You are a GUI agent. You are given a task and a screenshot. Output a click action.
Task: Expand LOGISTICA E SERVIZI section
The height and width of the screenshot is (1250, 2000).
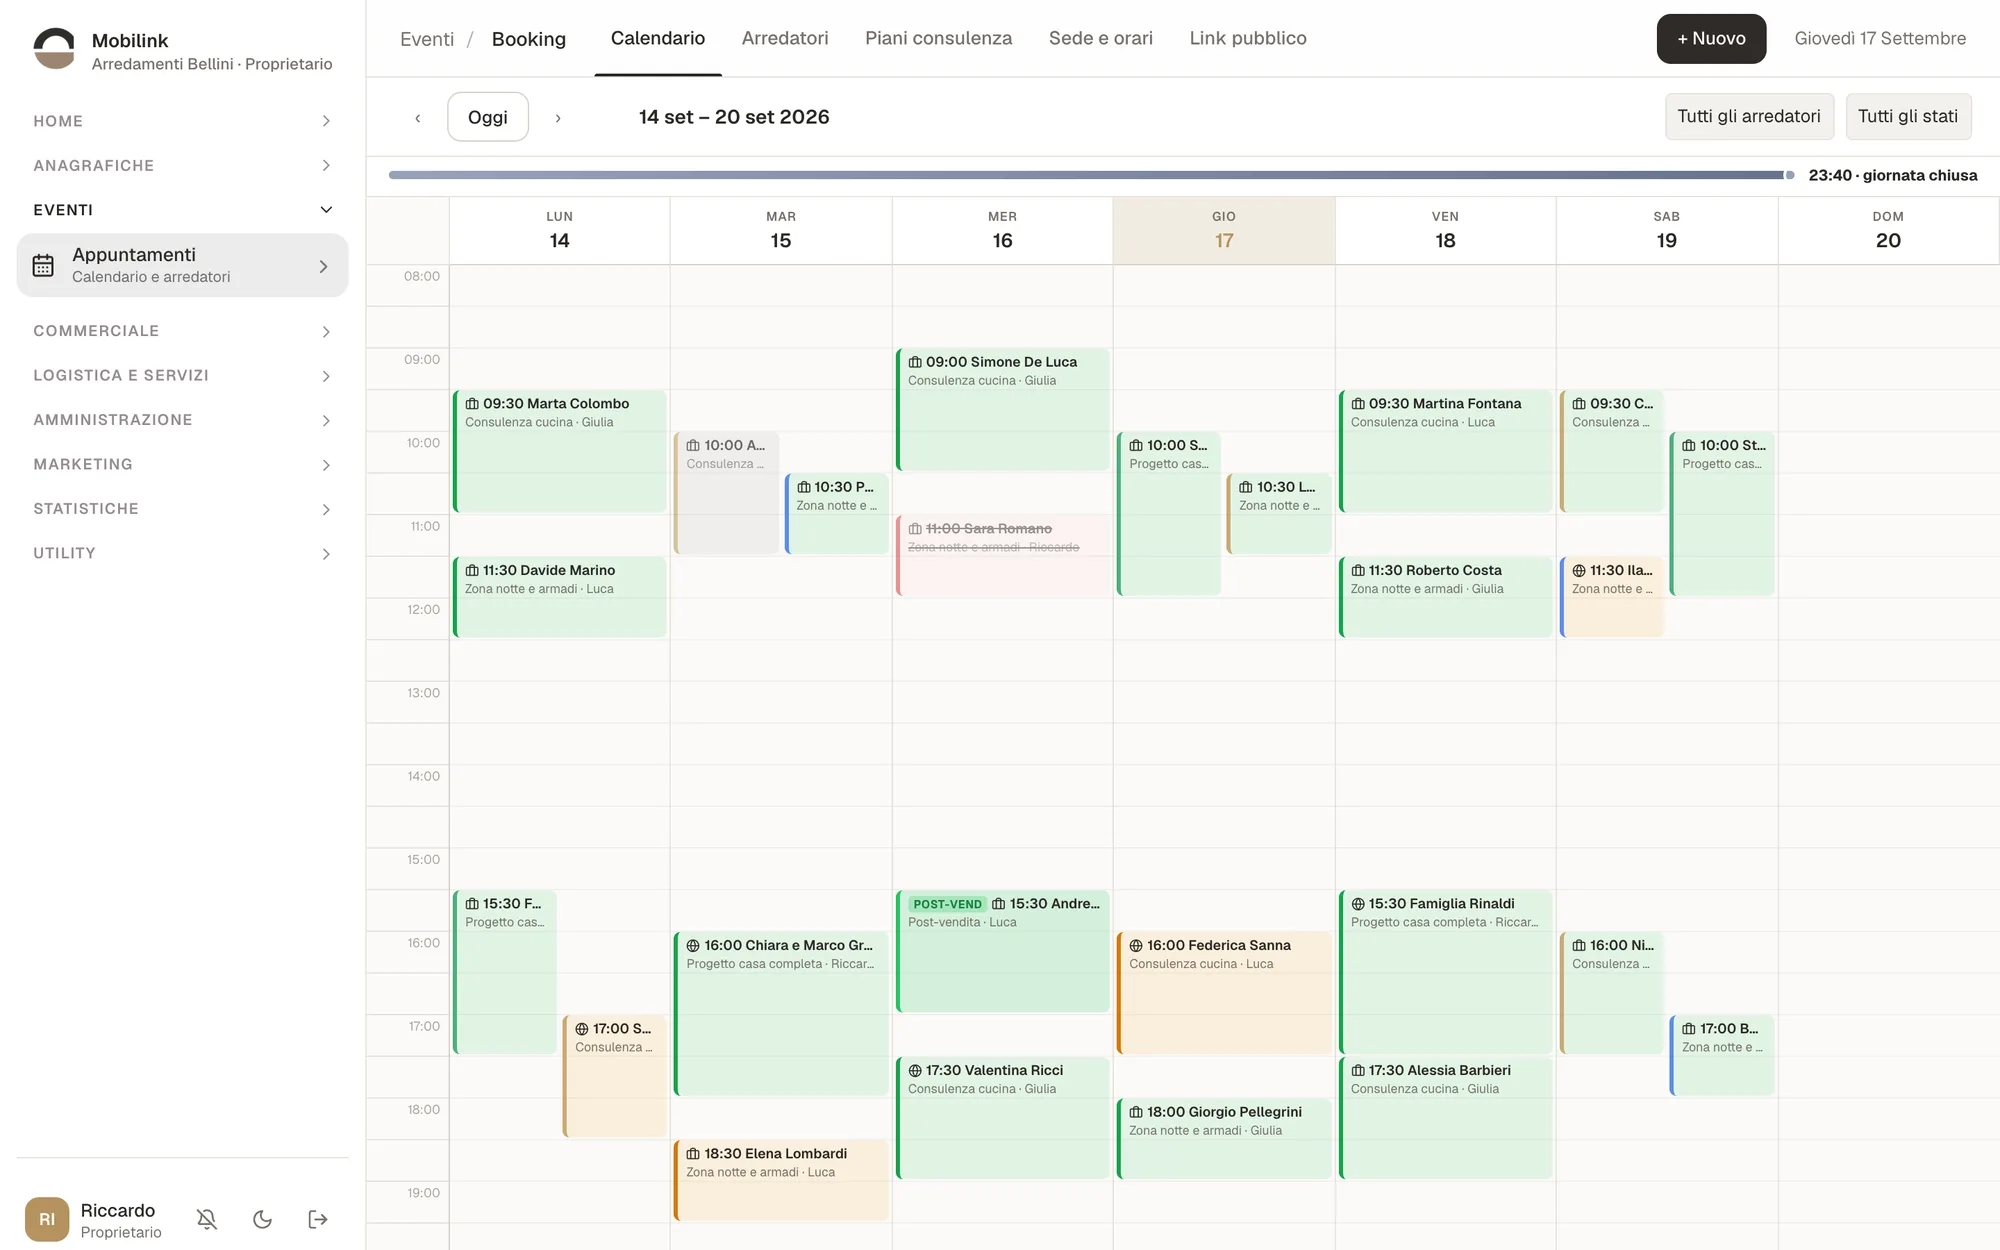pos(182,375)
